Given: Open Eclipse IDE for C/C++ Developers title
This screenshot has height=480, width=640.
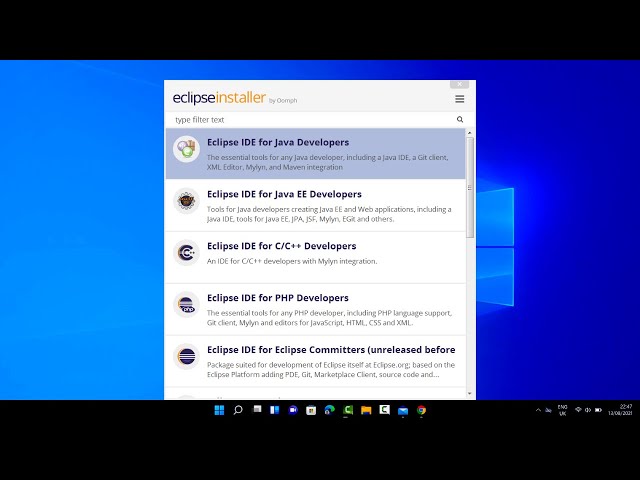Looking at the screenshot, I should tap(282, 246).
